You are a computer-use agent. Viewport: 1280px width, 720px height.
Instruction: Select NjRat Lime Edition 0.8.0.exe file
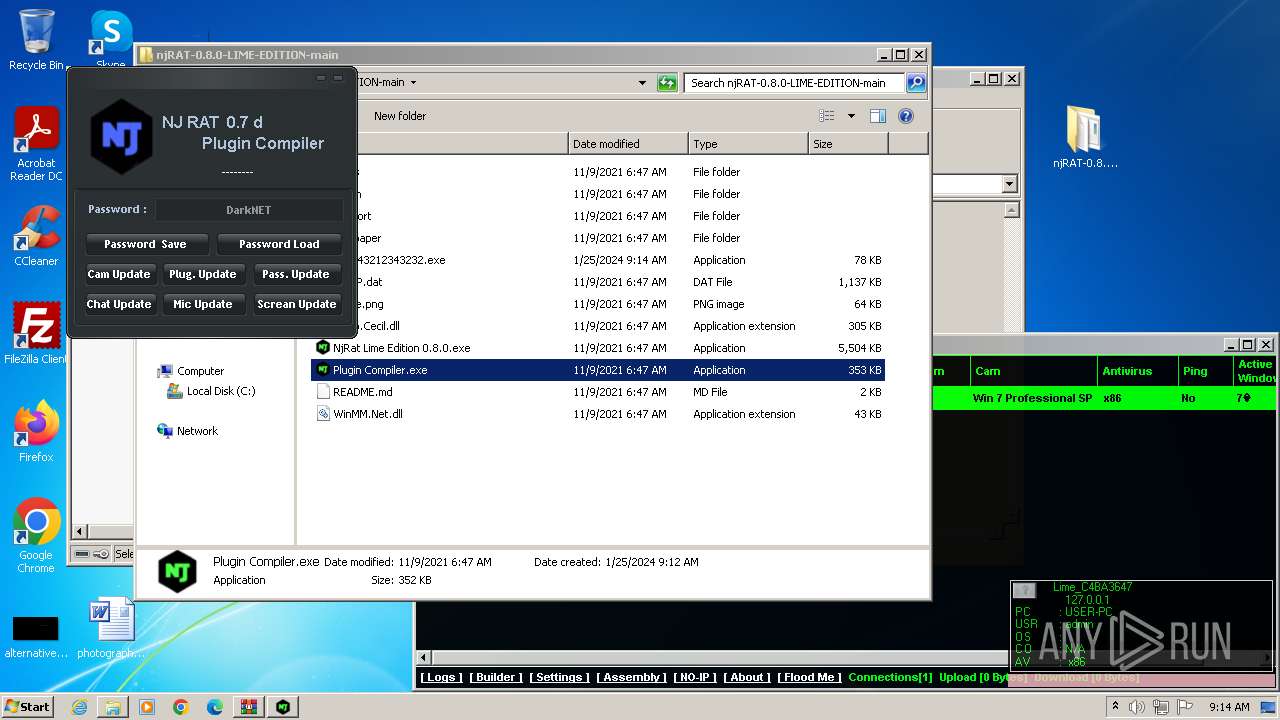click(x=598, y=348)
